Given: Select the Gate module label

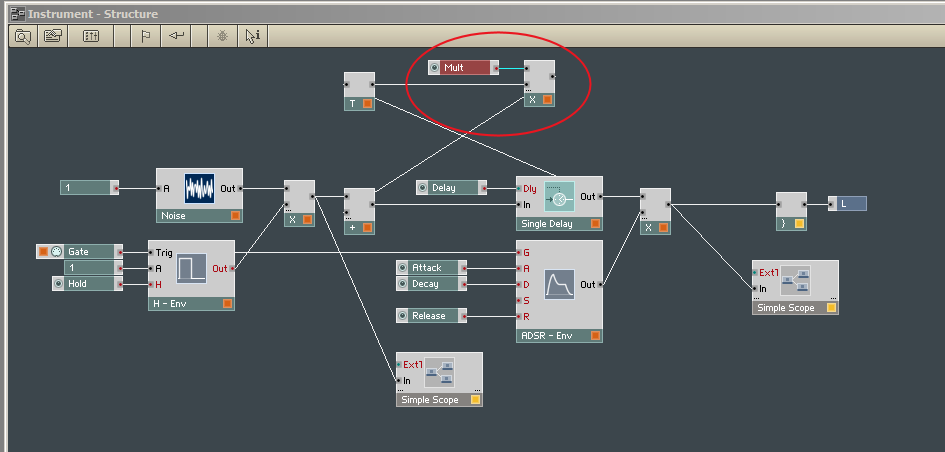Looking at the screenshot, I should [x=78, y=252].
